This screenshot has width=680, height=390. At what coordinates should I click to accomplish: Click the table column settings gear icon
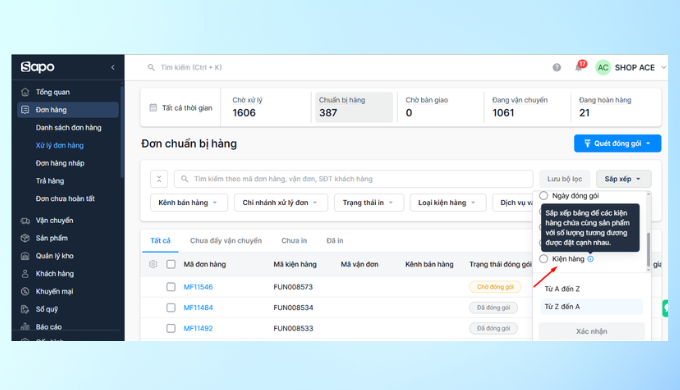pos(153,264)
